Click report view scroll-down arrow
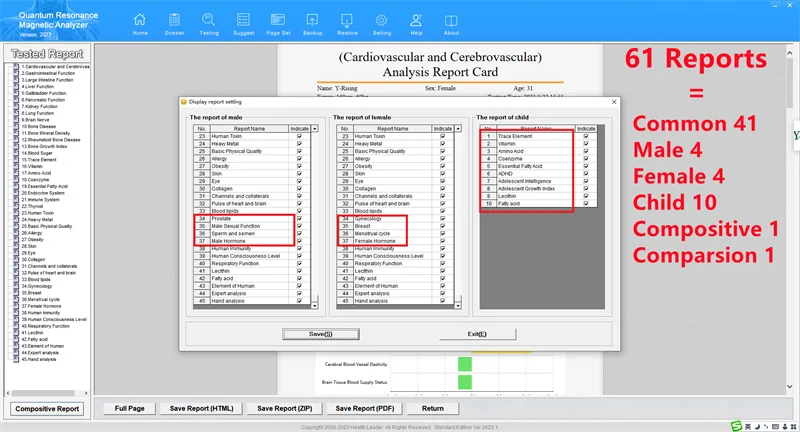The width and height of the screenshot is (800, 432). tap(790, 387)
